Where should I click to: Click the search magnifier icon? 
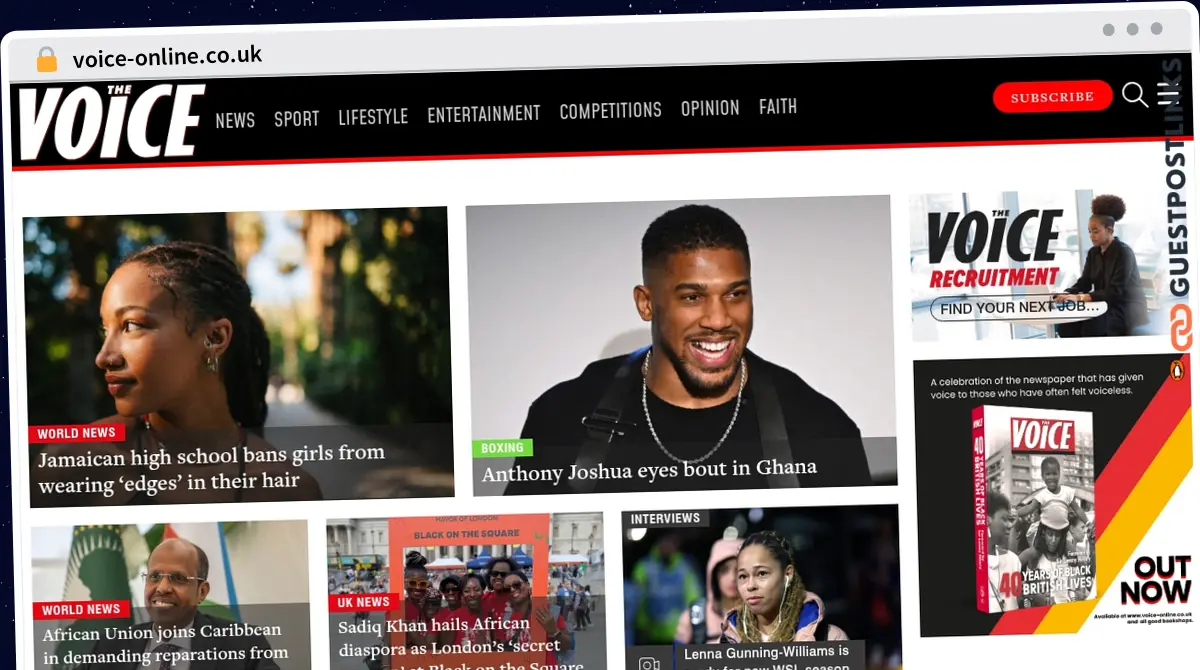[1134, 95]
